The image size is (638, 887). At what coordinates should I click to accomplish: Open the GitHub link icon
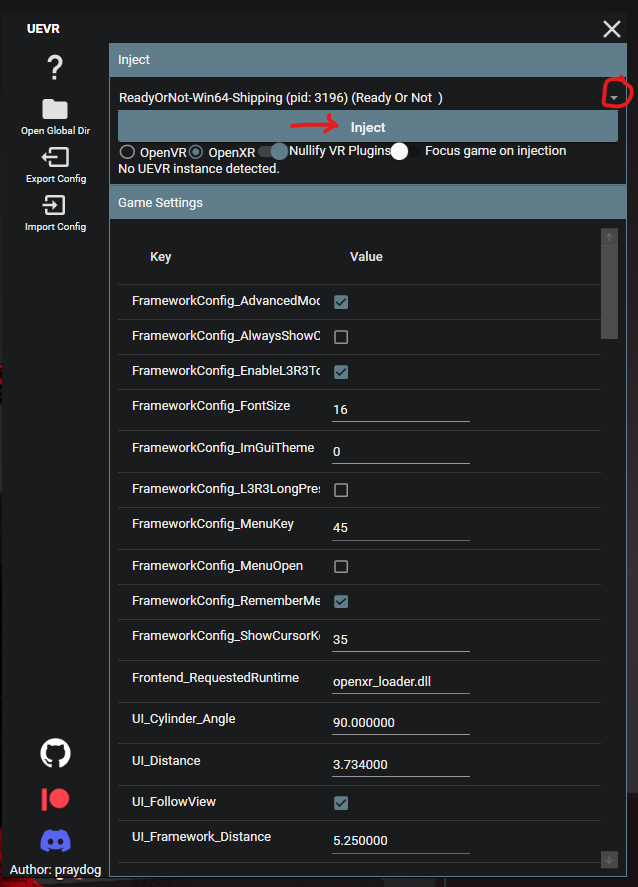click(x=55, y=753)
